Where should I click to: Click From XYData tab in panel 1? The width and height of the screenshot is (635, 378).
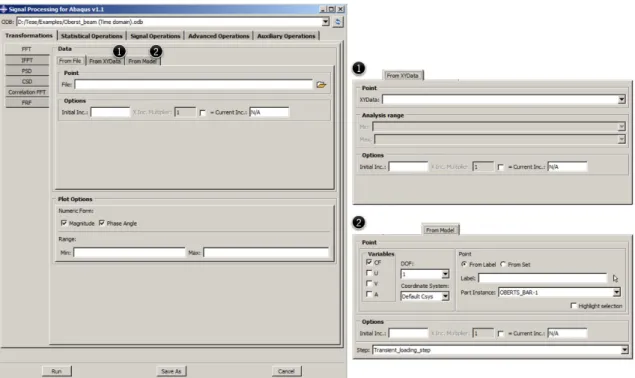[x=402, y=75]
